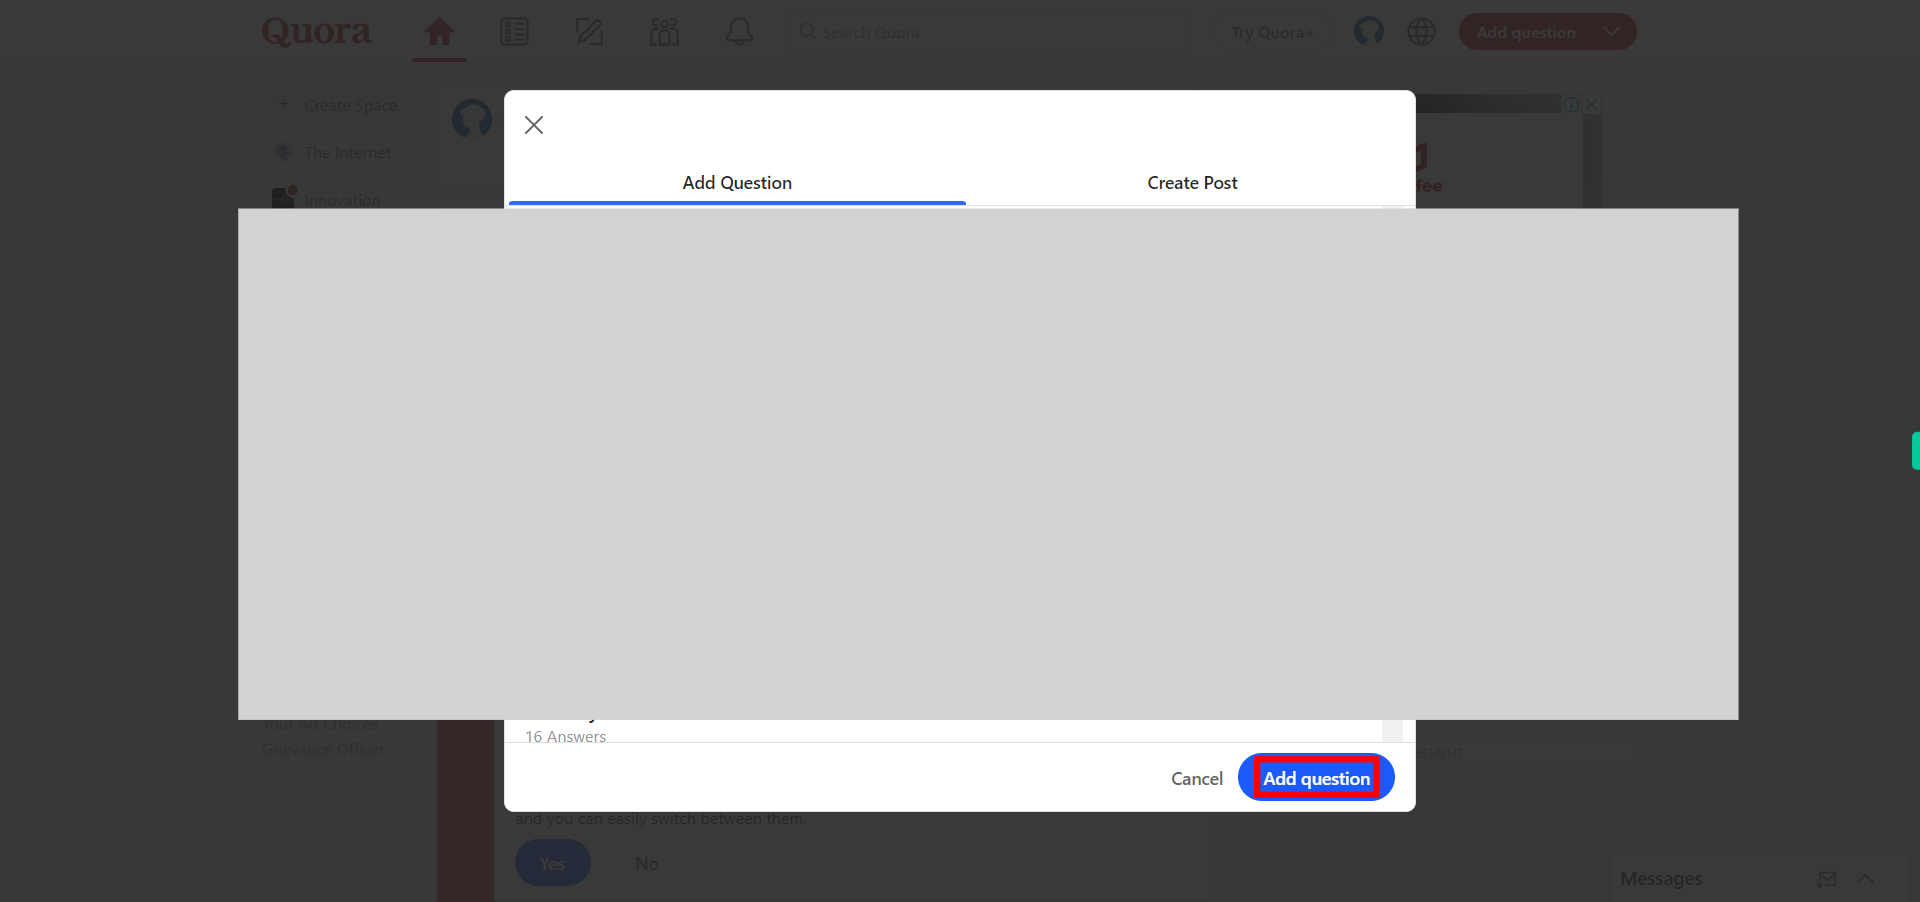Open the Notifications bell

click(739, 32)
